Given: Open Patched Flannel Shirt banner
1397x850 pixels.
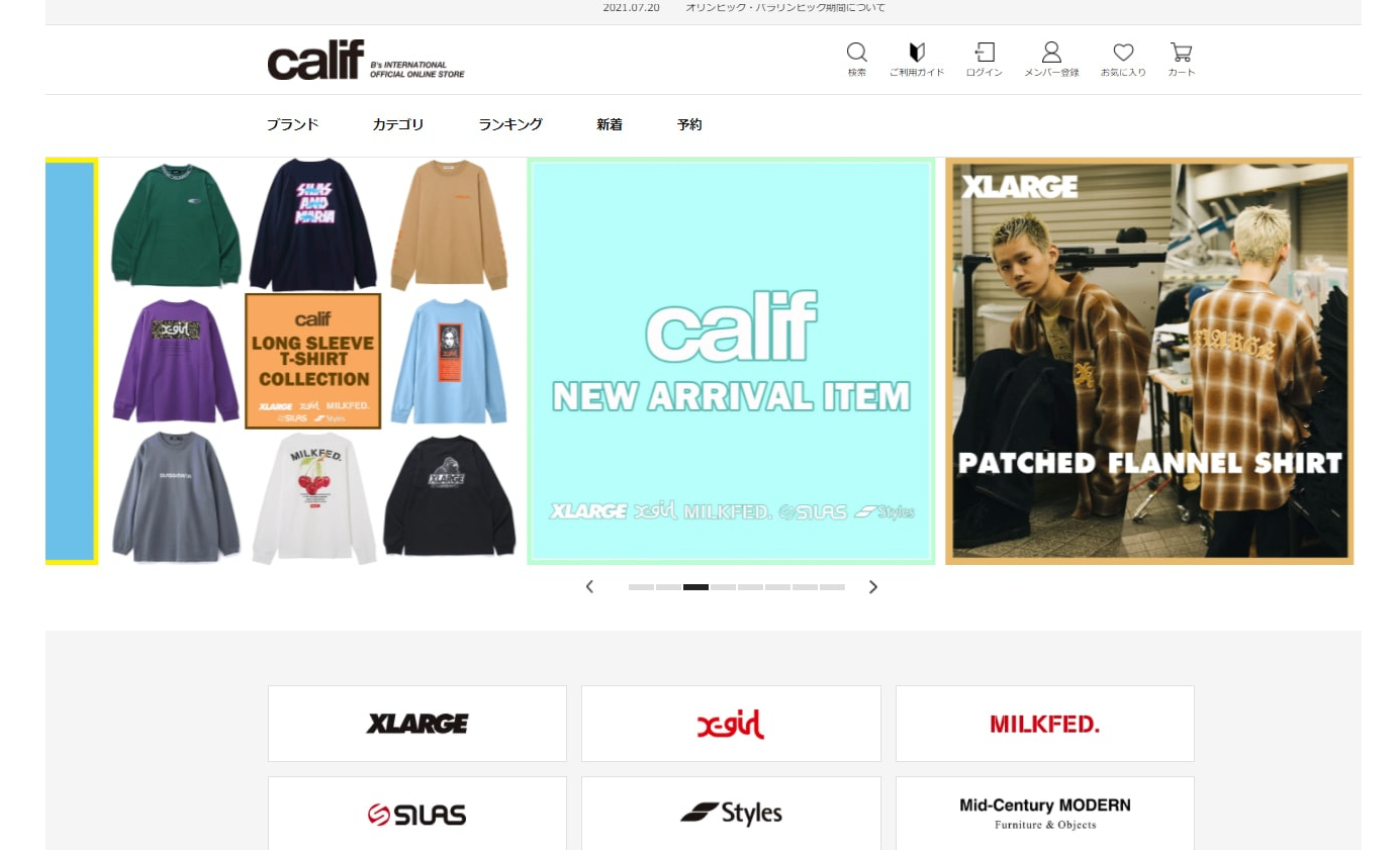Looking at the screenshot, I should (x=1149, y=361).
